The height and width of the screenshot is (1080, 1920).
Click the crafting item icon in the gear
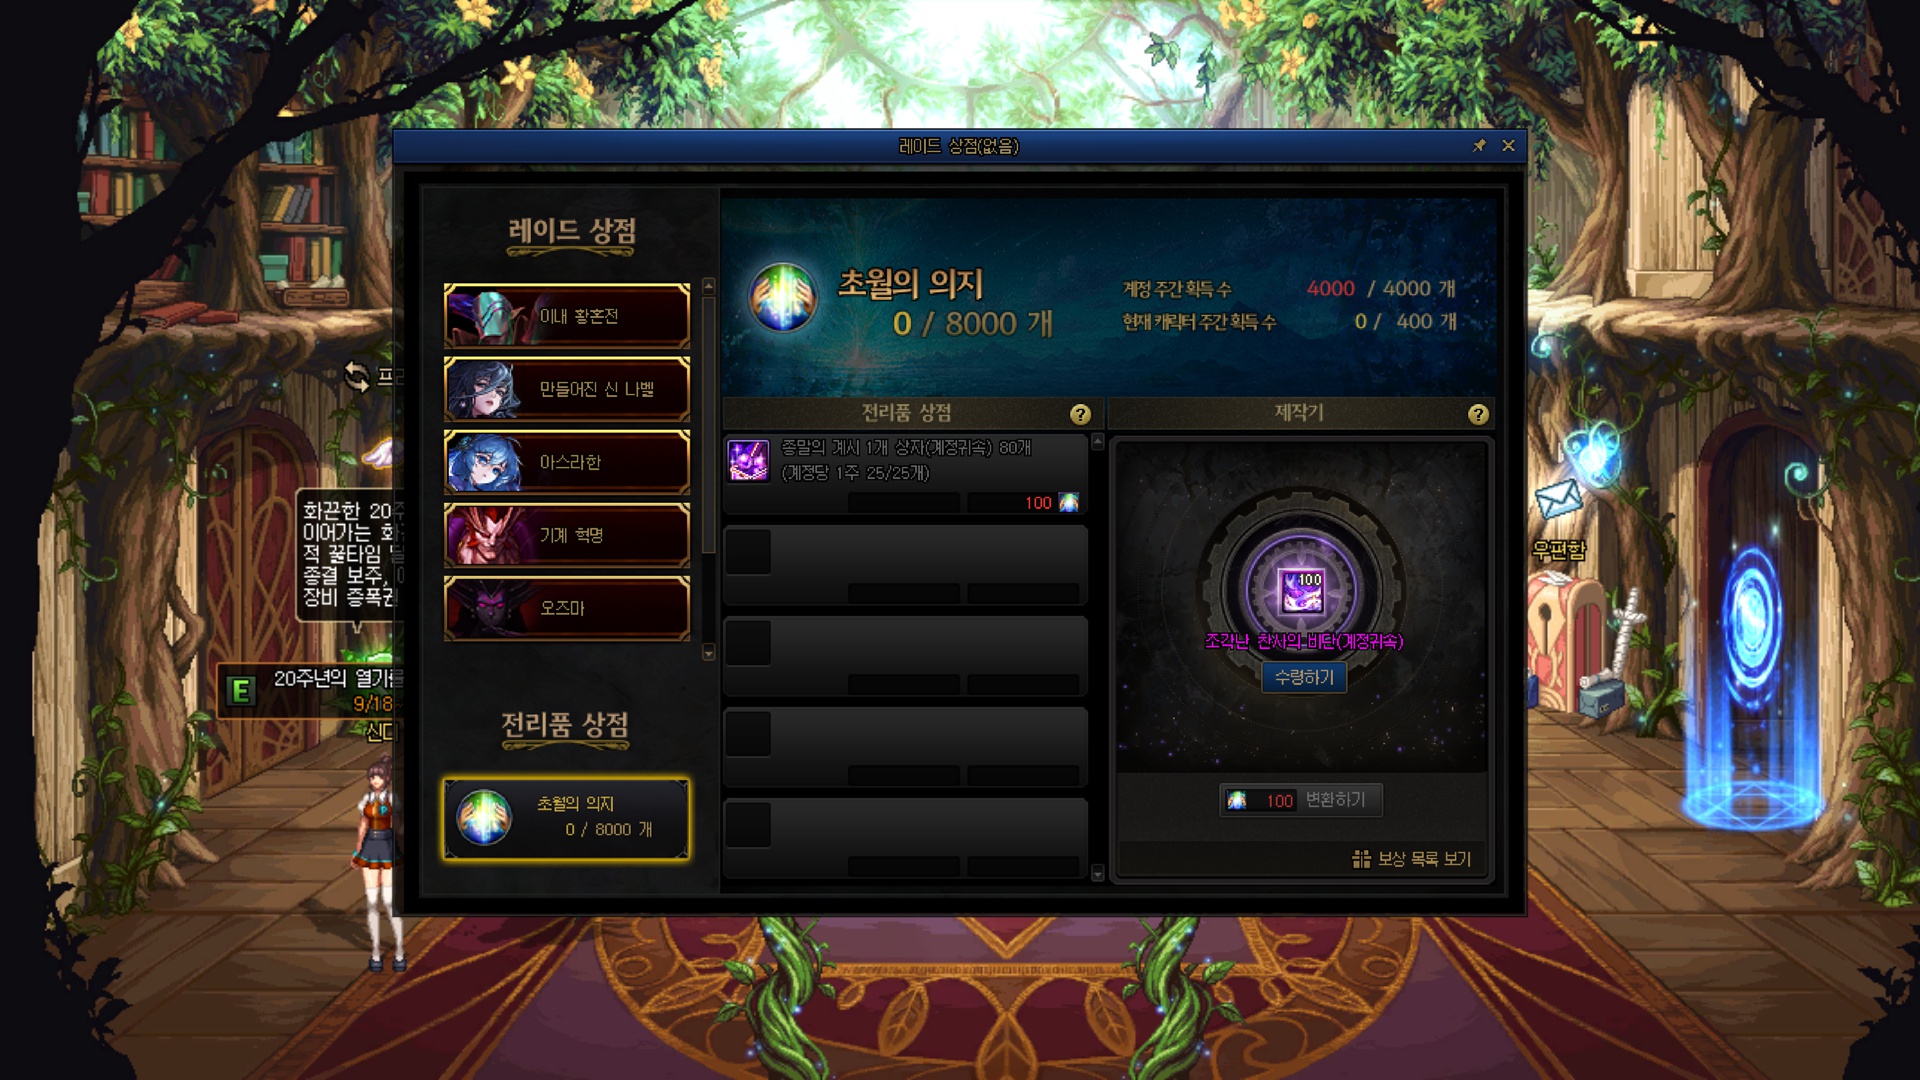click(x=1302, y=591)
